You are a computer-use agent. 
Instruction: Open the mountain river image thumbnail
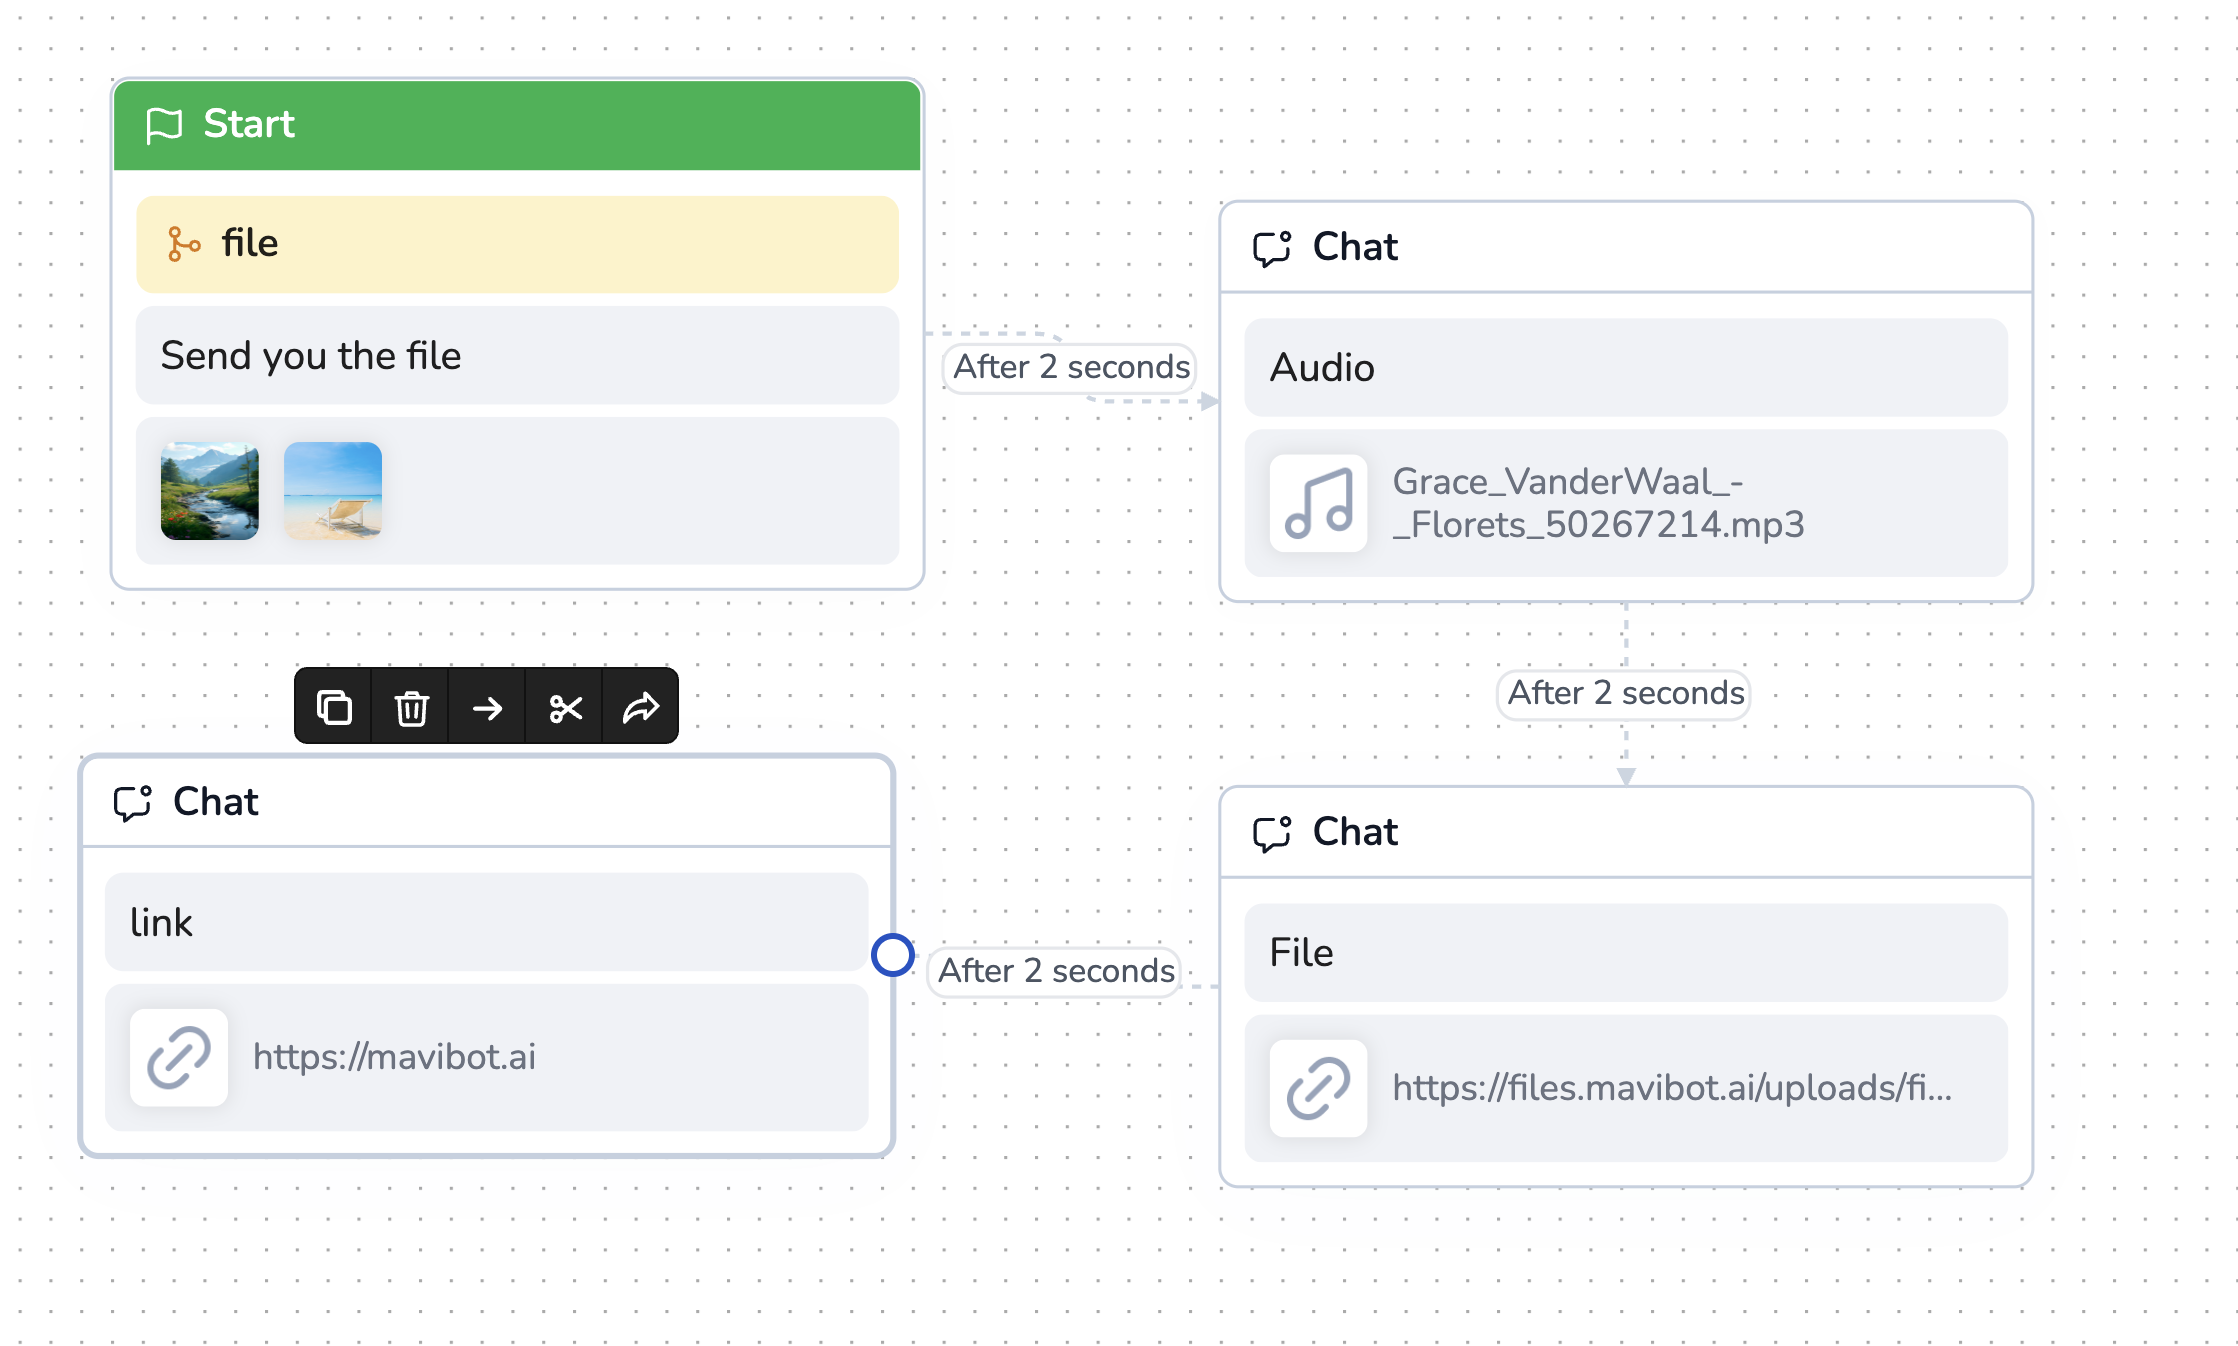tap(210, 491)
